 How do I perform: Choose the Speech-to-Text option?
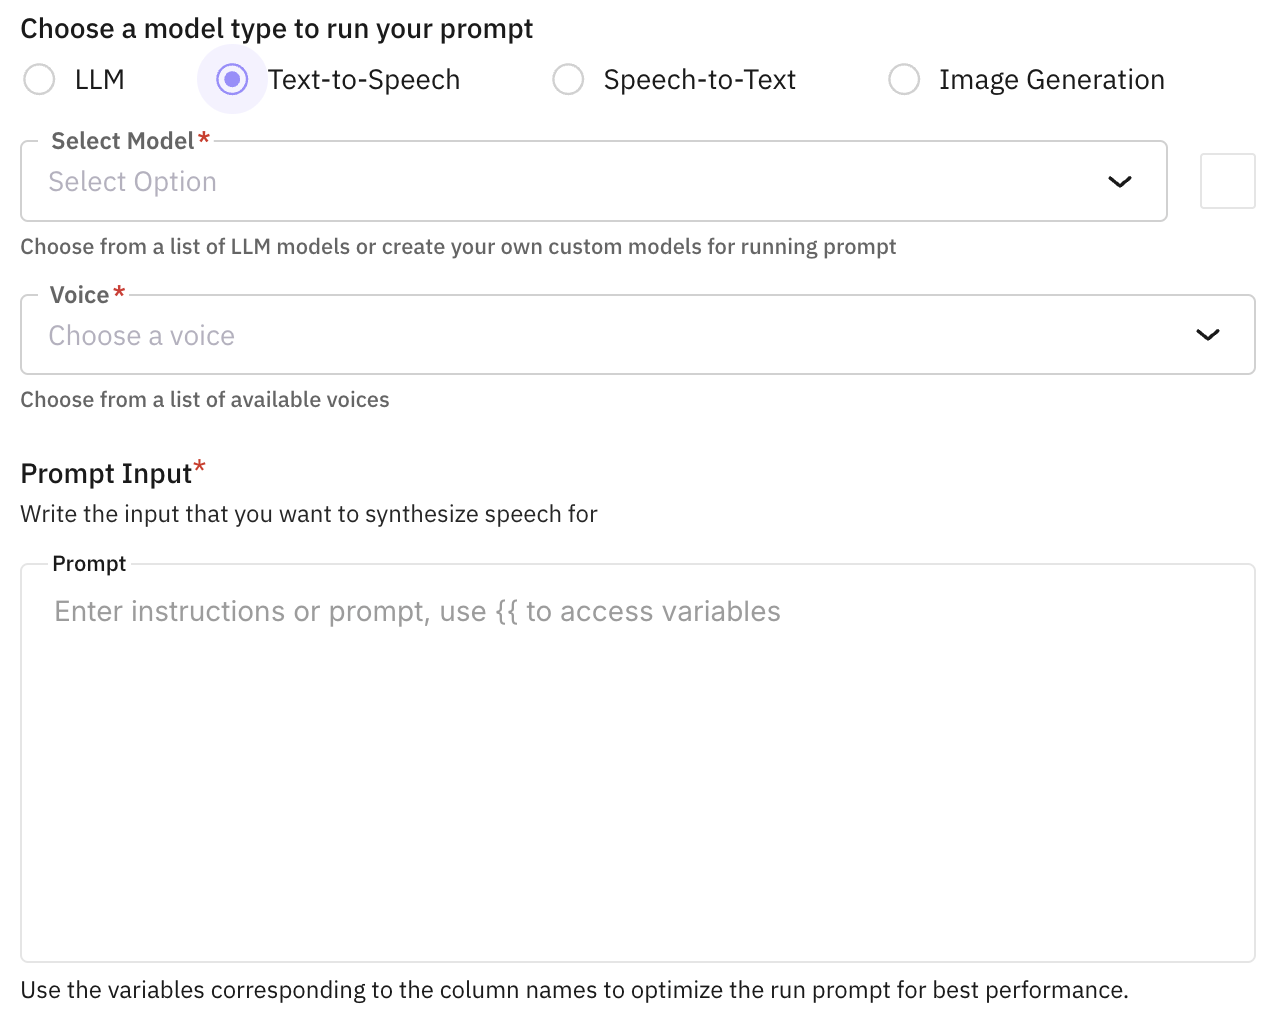568,79
